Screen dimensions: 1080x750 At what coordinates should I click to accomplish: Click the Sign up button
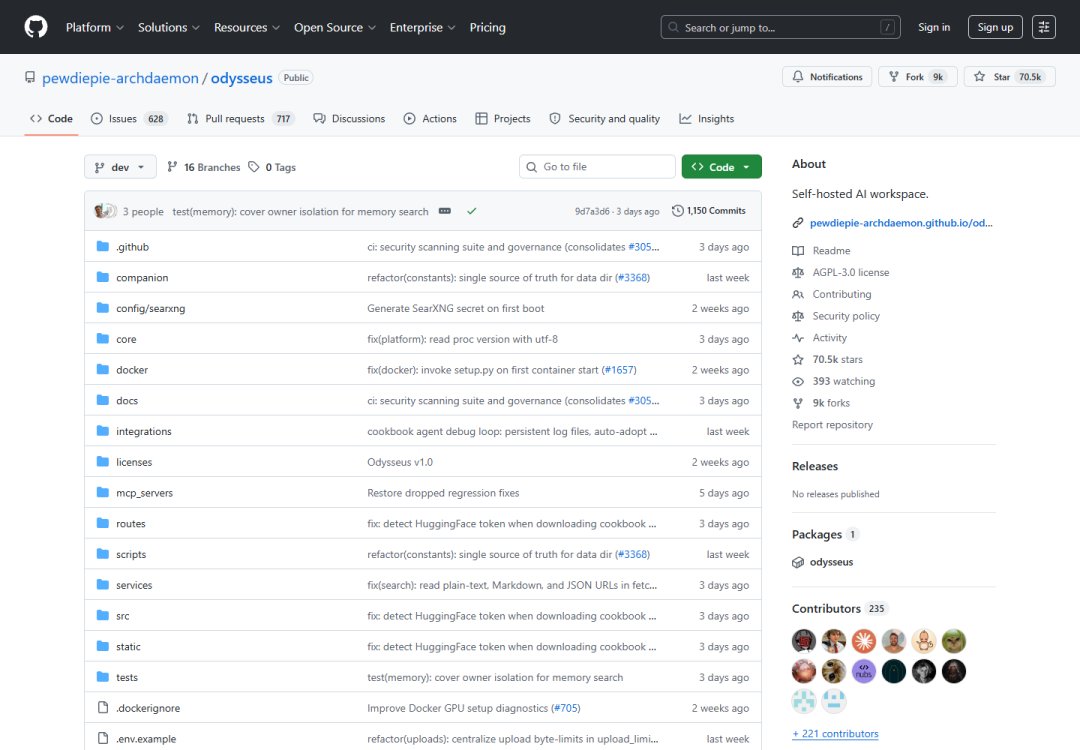995,27
